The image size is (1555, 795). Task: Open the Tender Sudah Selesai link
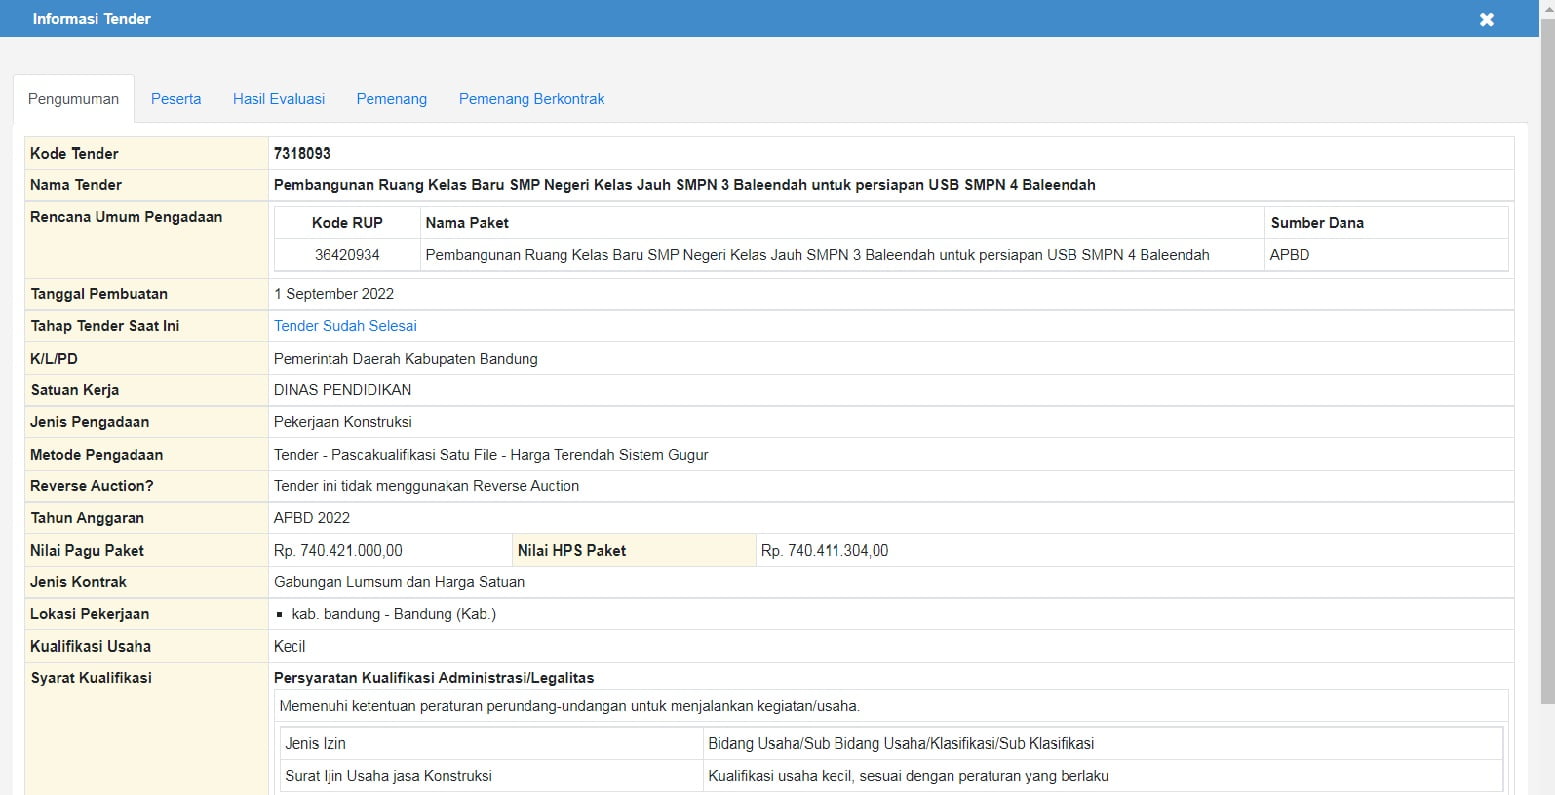click(x=345, y=326)
